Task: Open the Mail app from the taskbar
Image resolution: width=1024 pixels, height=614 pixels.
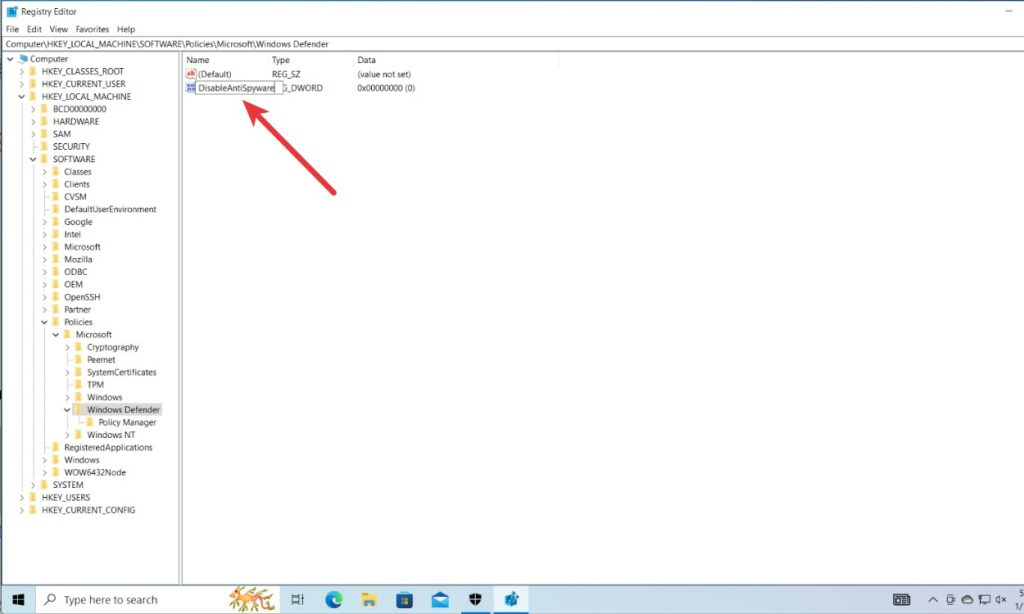Action: click(x=440, y=600)
